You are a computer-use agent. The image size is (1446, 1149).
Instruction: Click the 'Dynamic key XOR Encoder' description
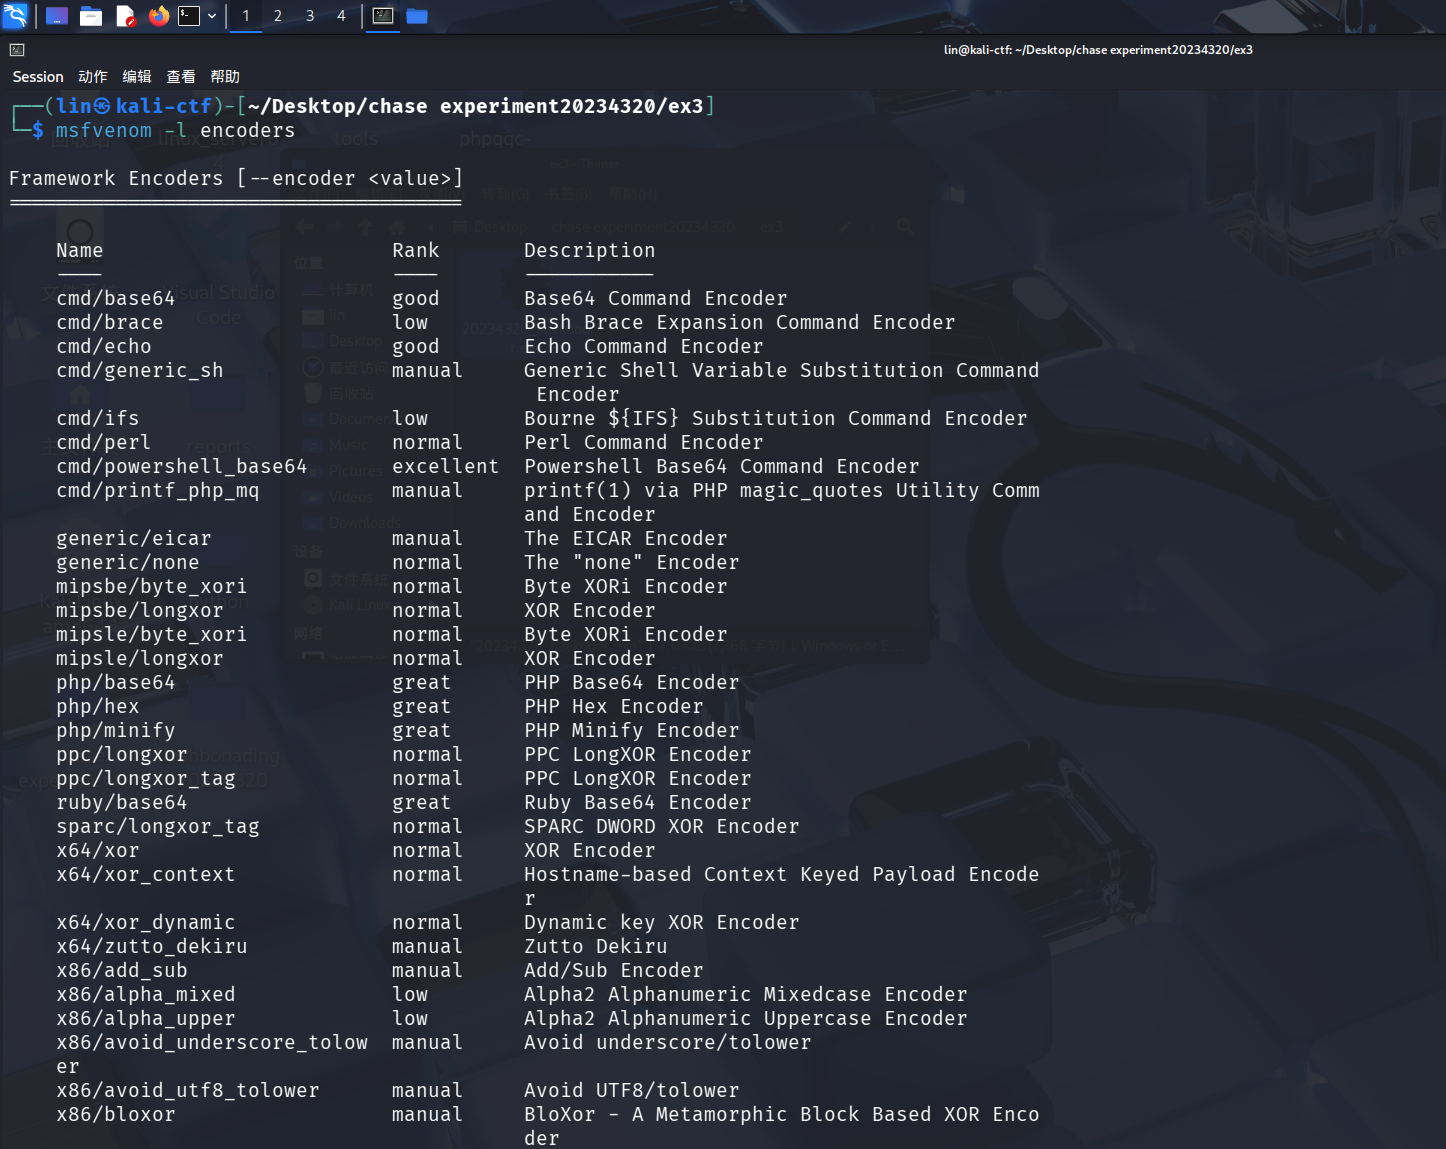(662, 923)
